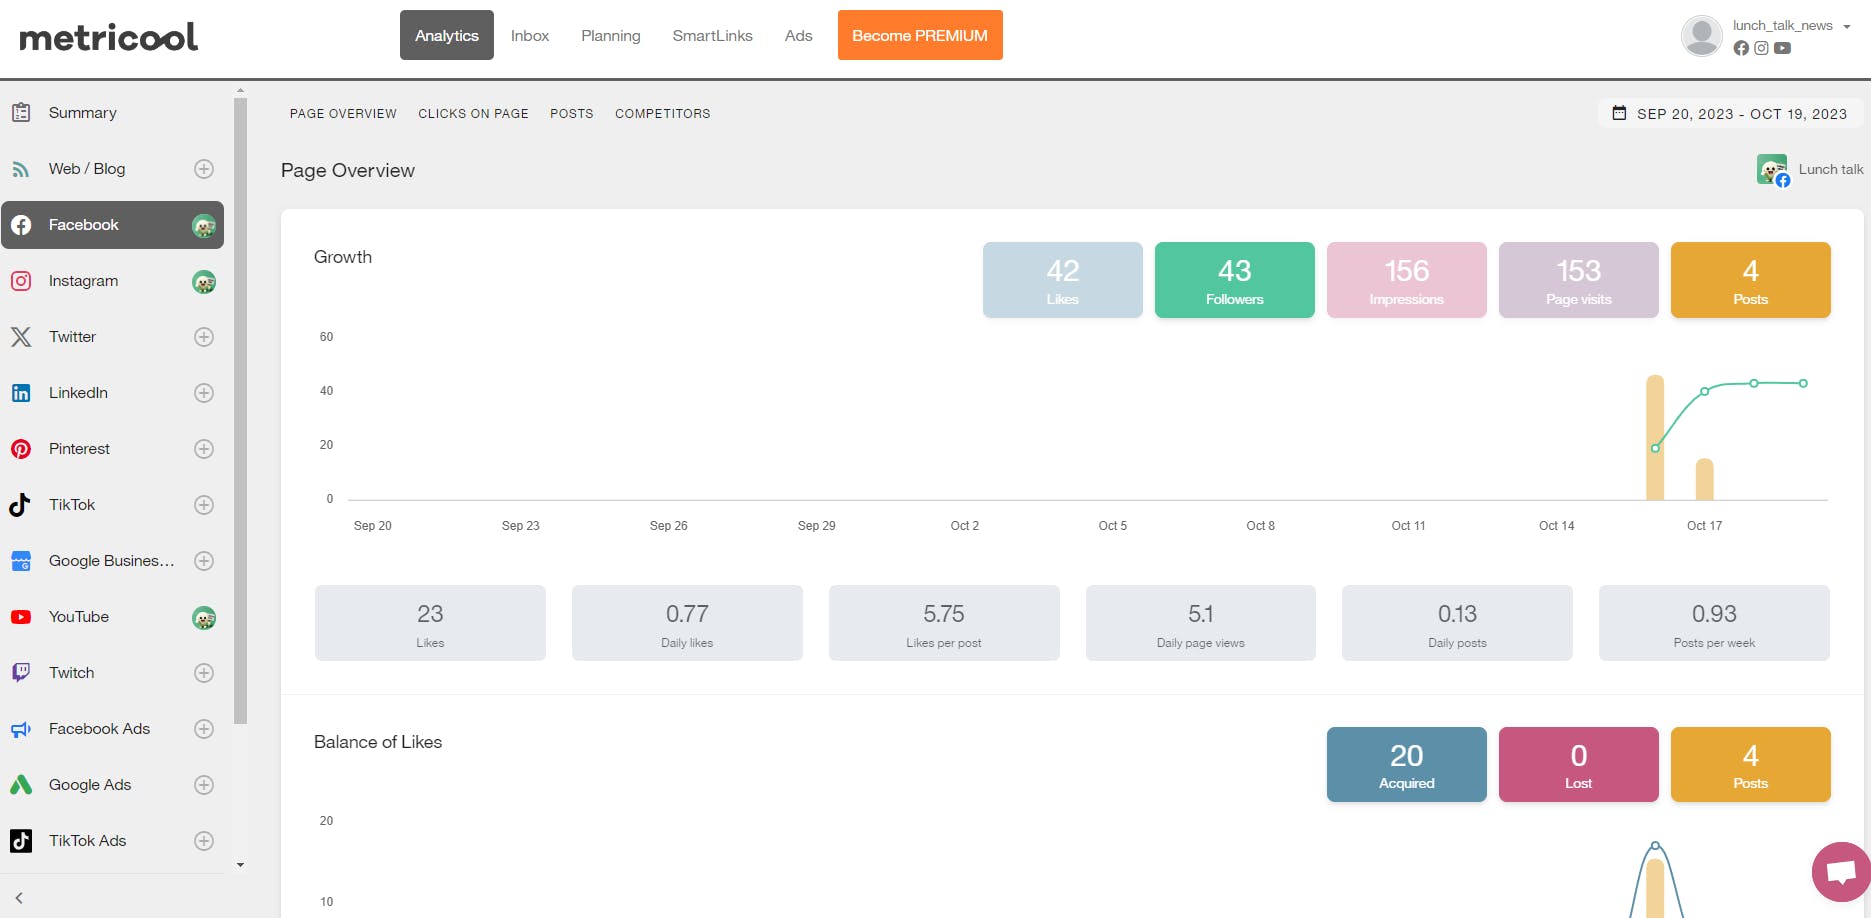The height and width of the screenshot is (918, 1871).
Task: Click Become PREMIUM button
Action: point(920,35)
